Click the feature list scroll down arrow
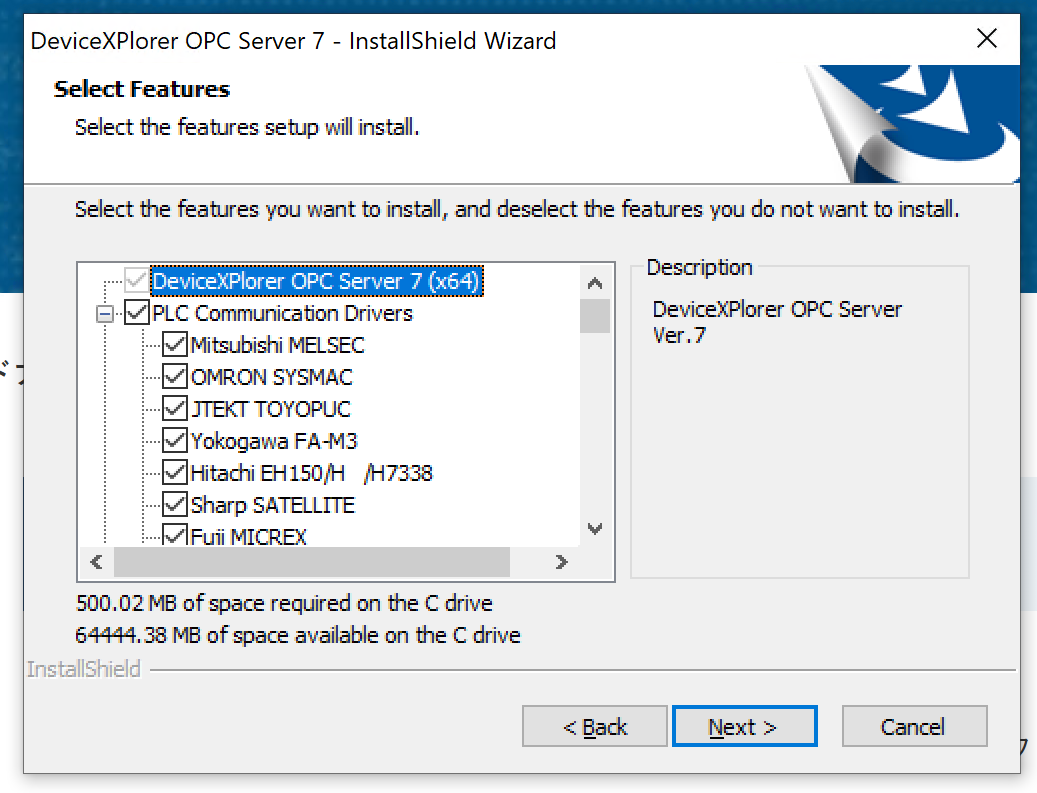Image resolution: width=1037 pixels, height=793 pixels. click(x=595, y=529)
